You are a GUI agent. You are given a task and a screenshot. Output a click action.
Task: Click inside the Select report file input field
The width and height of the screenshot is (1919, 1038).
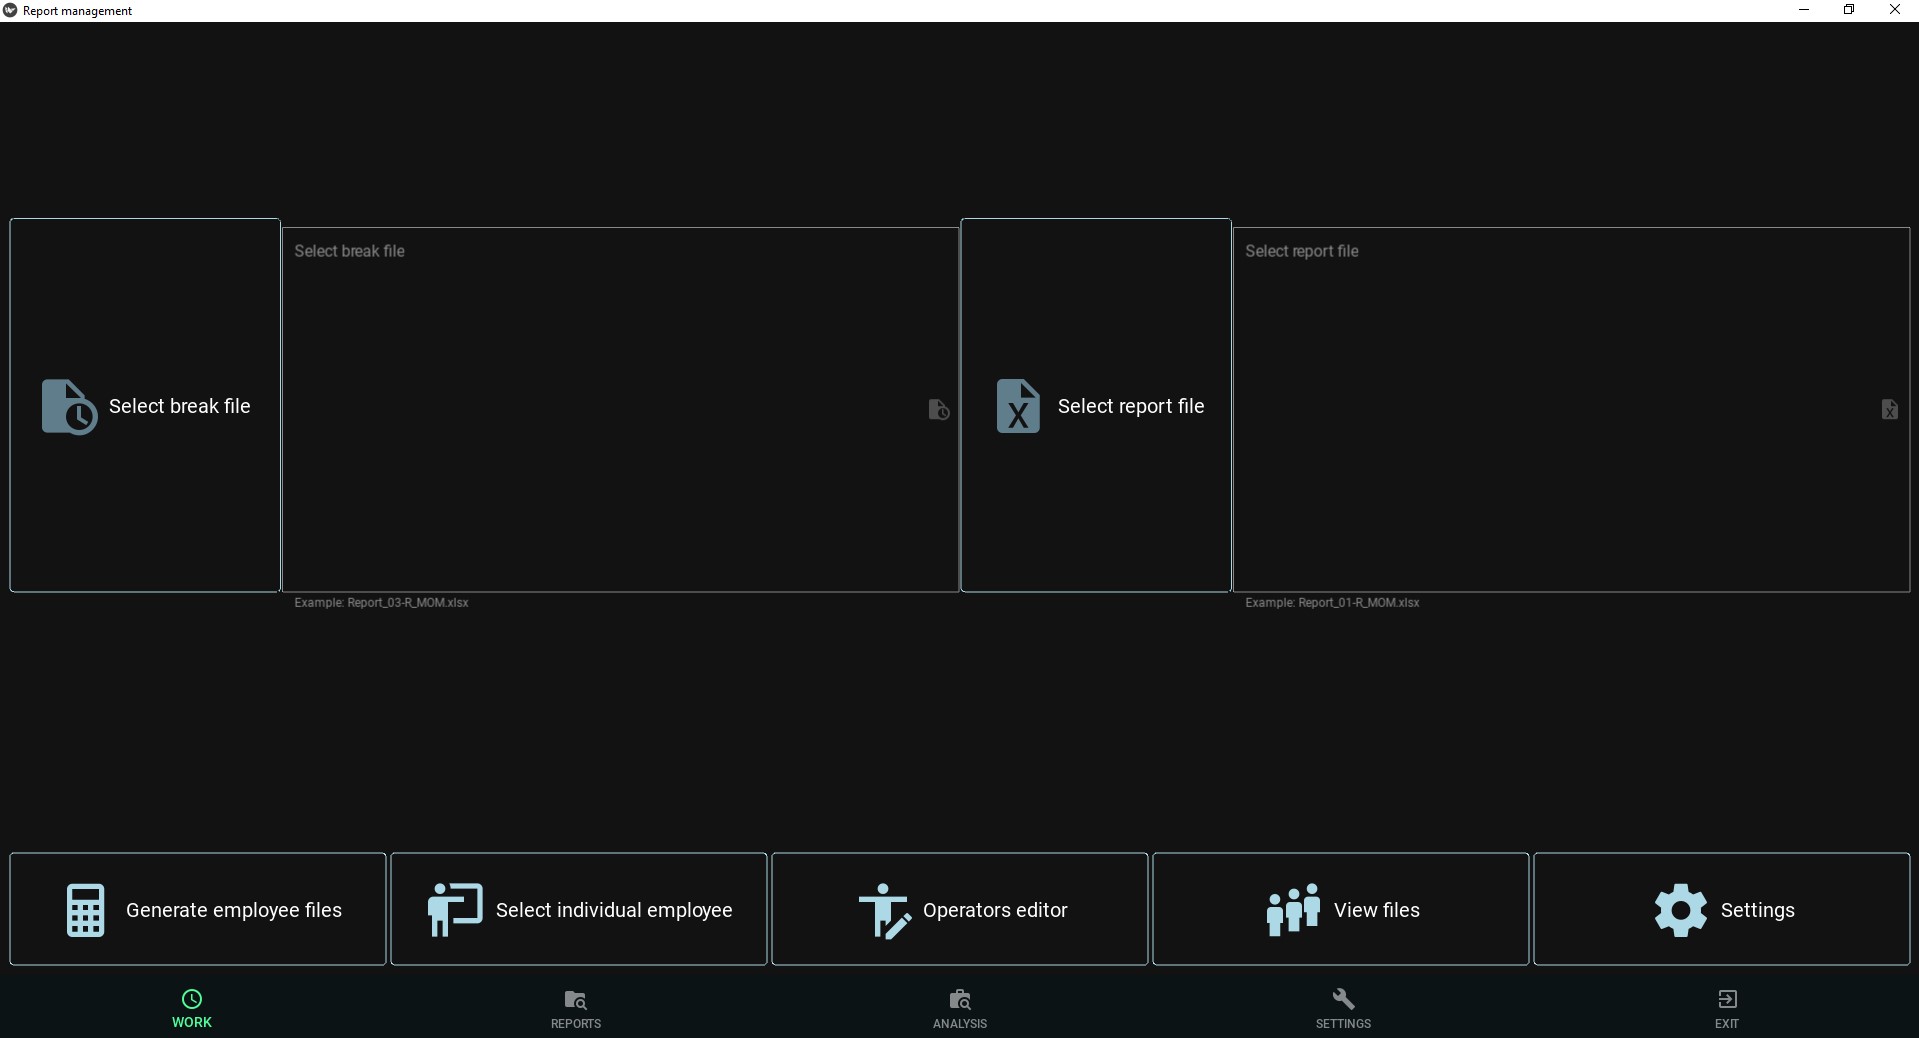tap(1571, 410)
